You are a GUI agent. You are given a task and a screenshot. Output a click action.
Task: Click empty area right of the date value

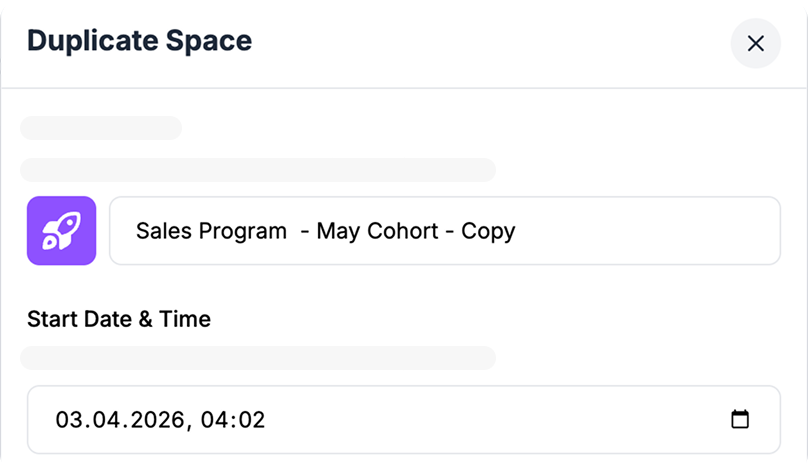click(500, 419)
